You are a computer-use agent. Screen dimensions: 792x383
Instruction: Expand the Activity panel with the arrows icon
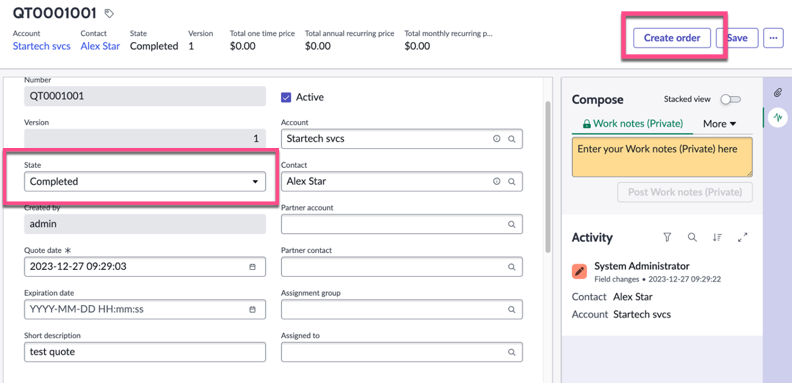[x=742, y=237]
